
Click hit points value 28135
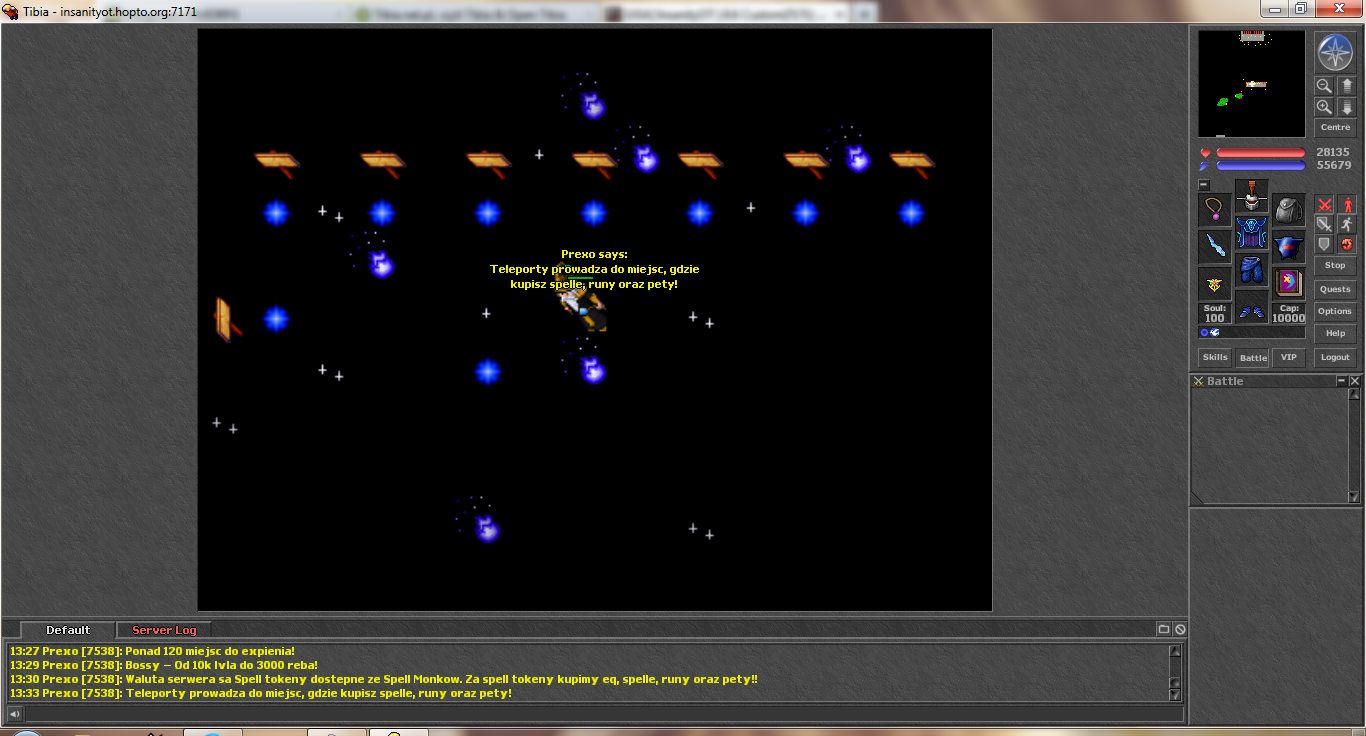point(1333,153)
